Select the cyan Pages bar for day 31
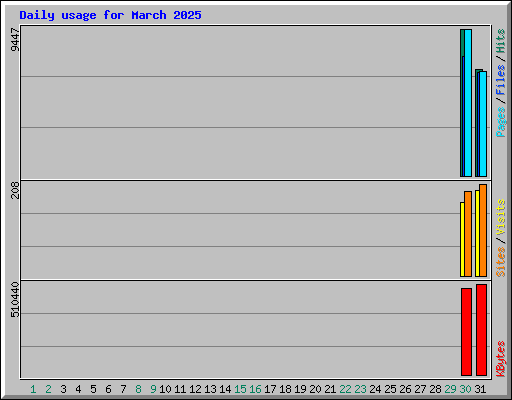Viewport: 512px width, 400px height. [483, 124]
